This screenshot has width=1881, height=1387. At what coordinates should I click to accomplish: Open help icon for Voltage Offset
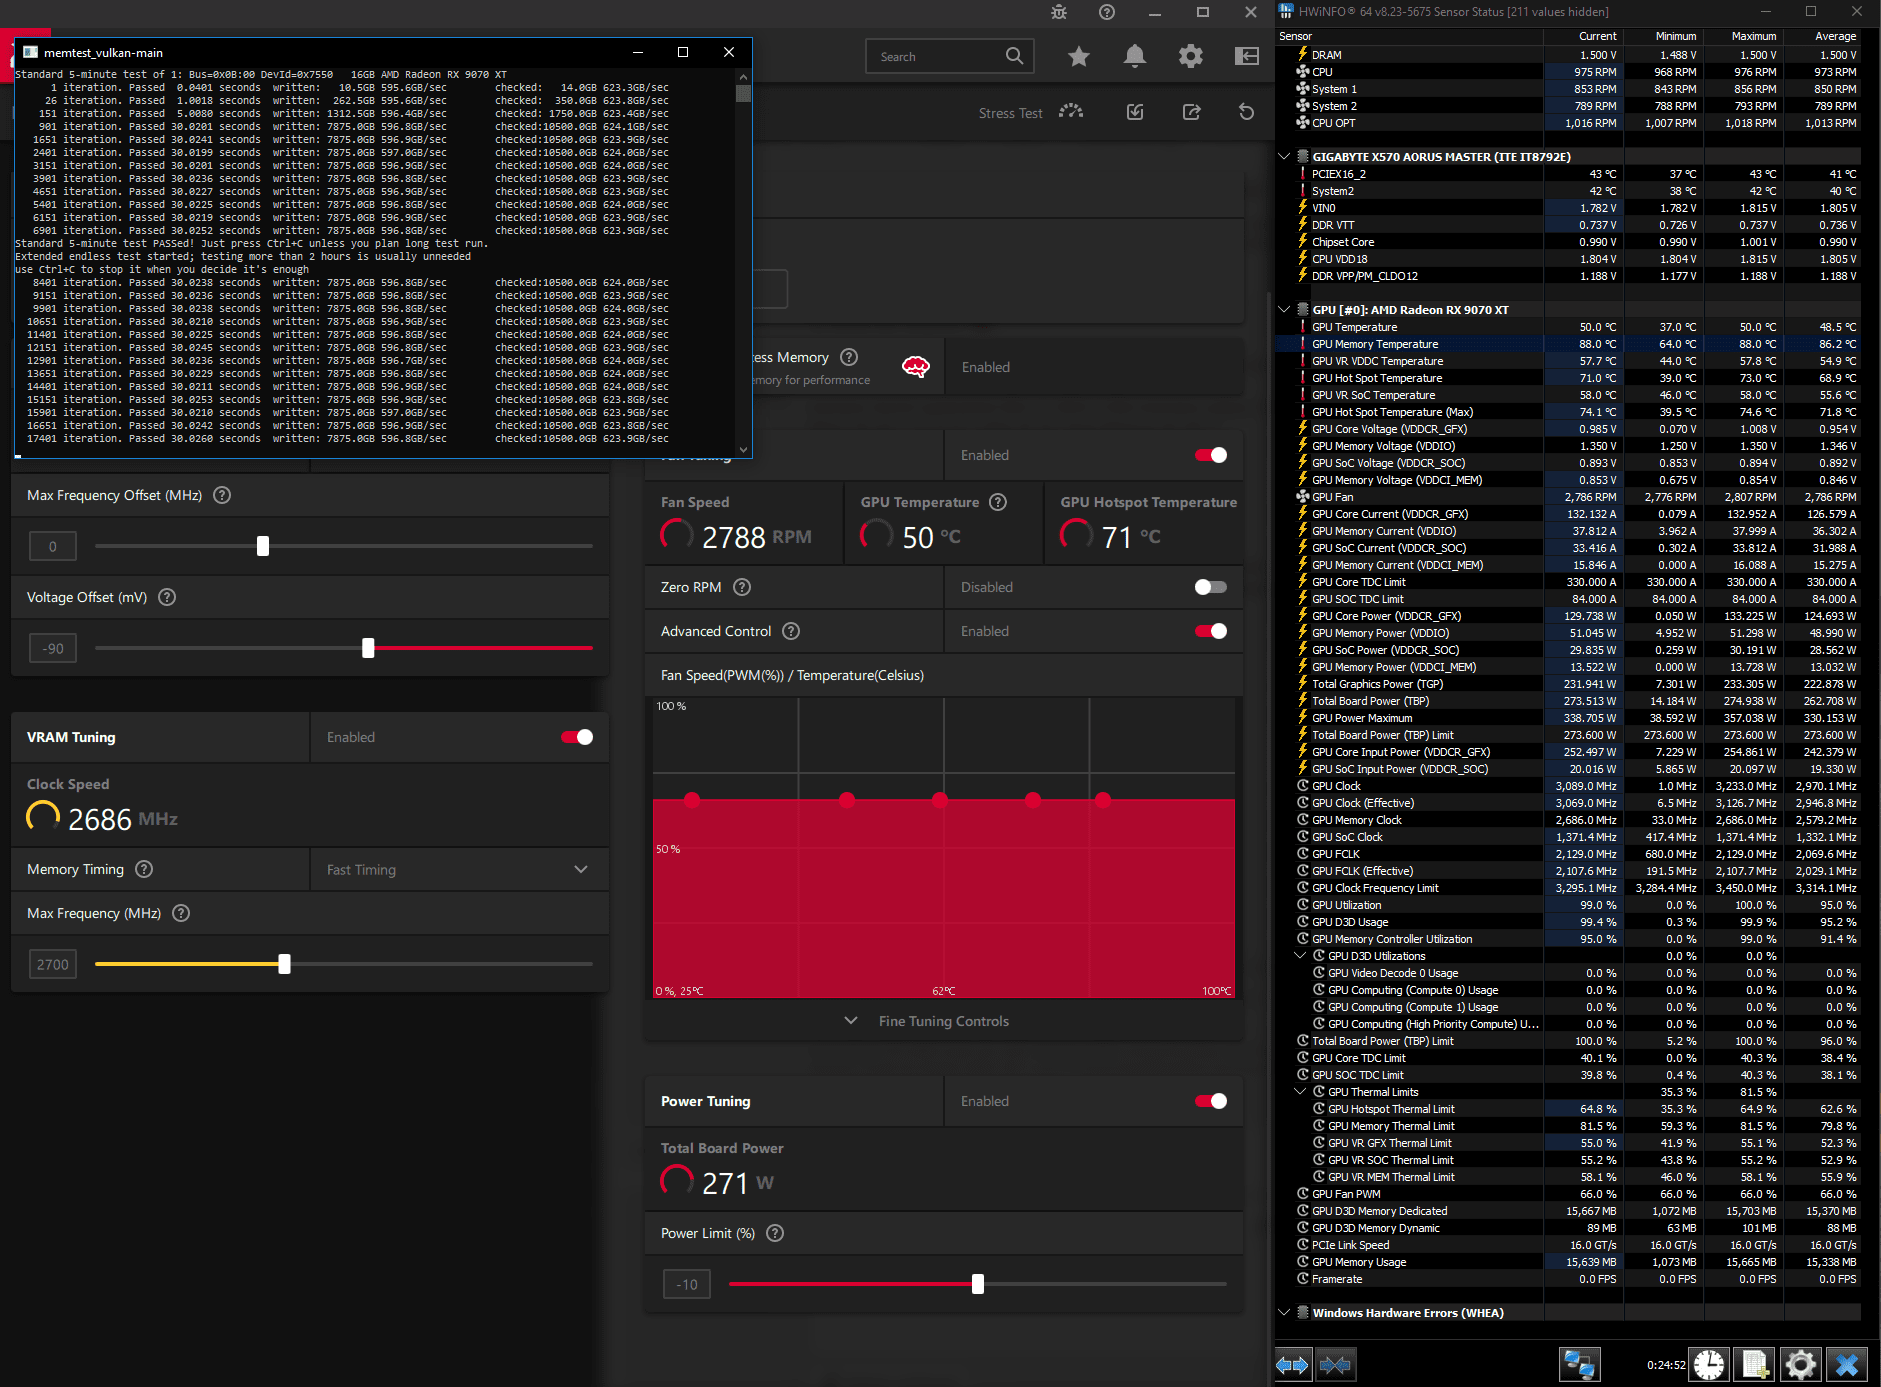pyautogui.click(x=167, y=597)
